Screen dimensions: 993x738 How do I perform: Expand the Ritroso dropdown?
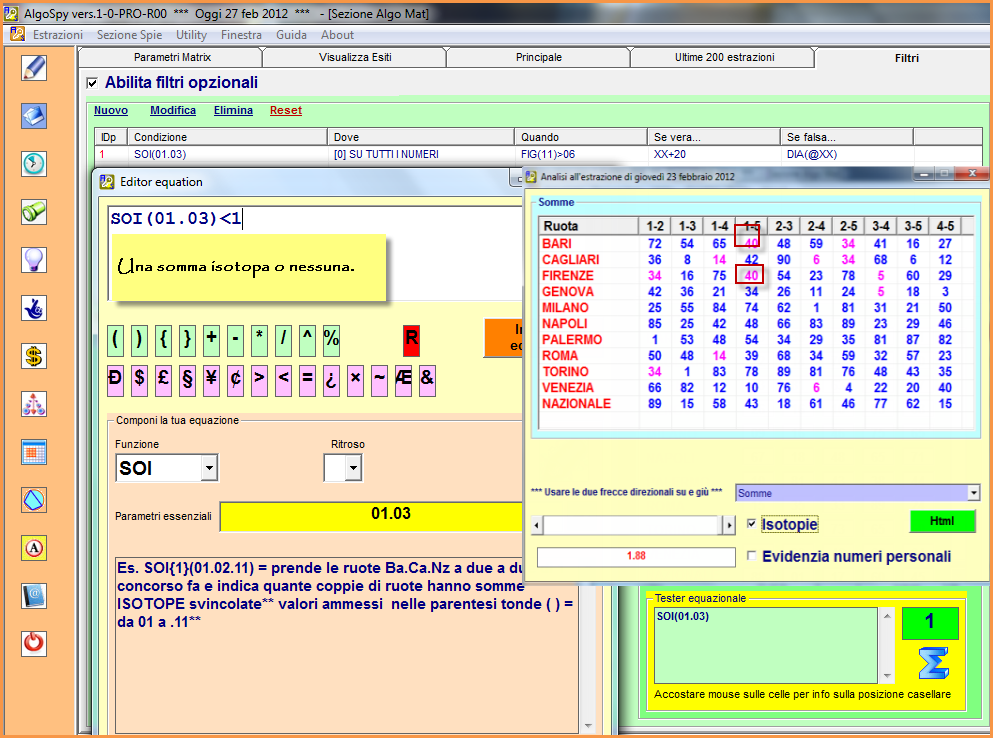352,468
